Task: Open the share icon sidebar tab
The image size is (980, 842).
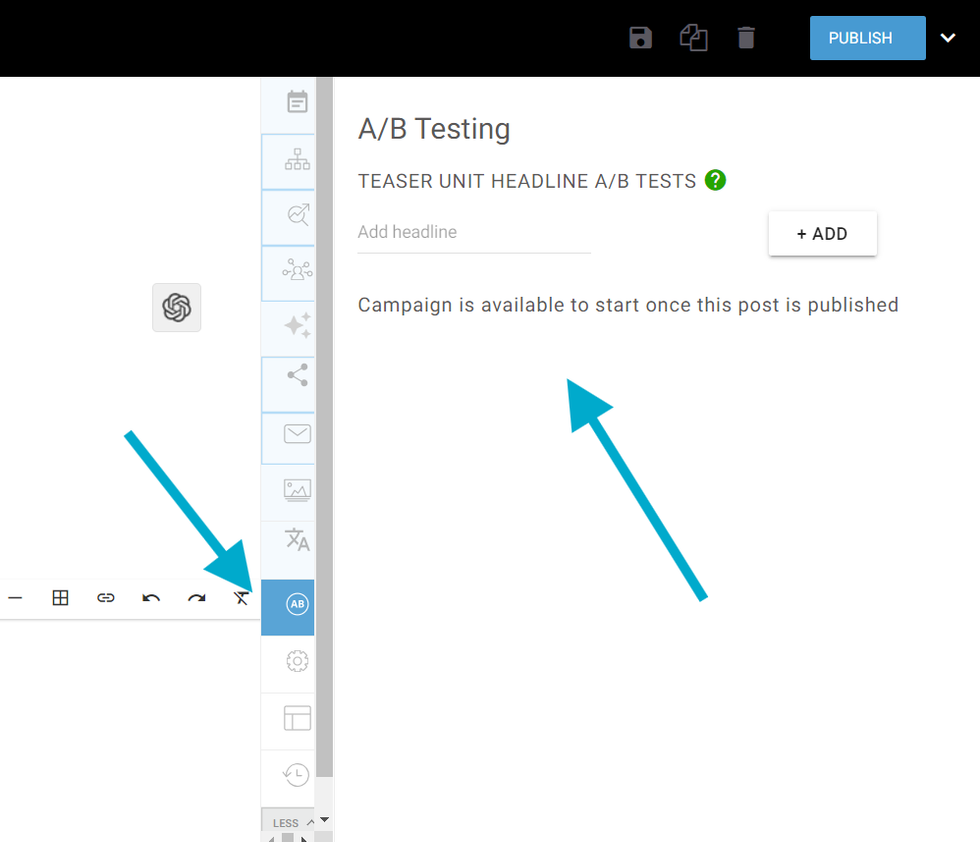Action: pyautogui.click(x=297, y=375)
